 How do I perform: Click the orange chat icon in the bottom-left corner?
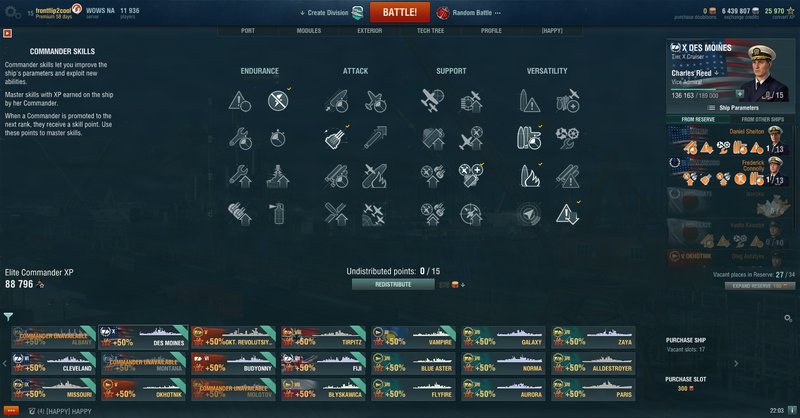[11, 411]
